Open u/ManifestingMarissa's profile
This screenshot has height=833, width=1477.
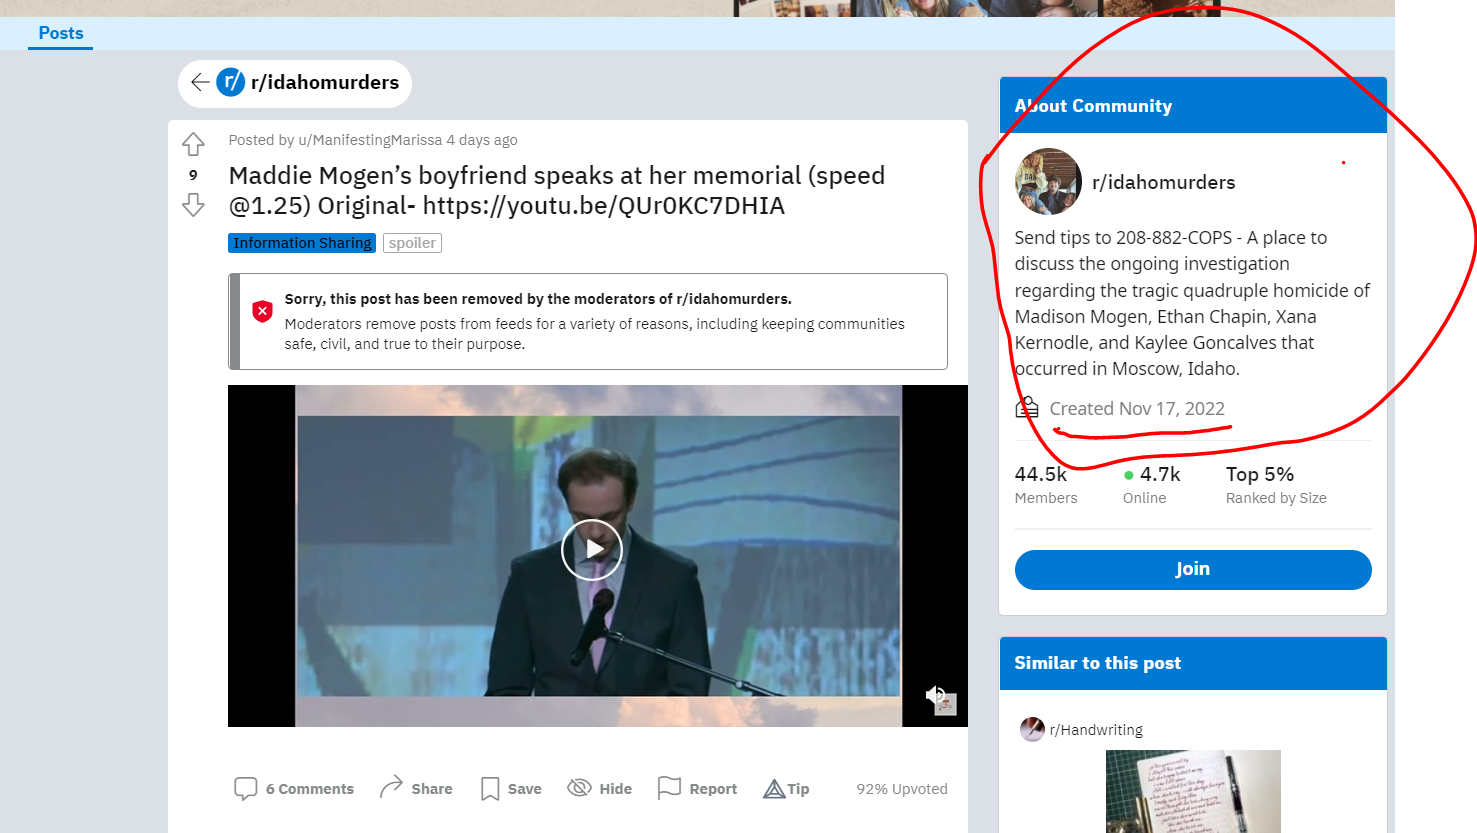pos(370,140)
